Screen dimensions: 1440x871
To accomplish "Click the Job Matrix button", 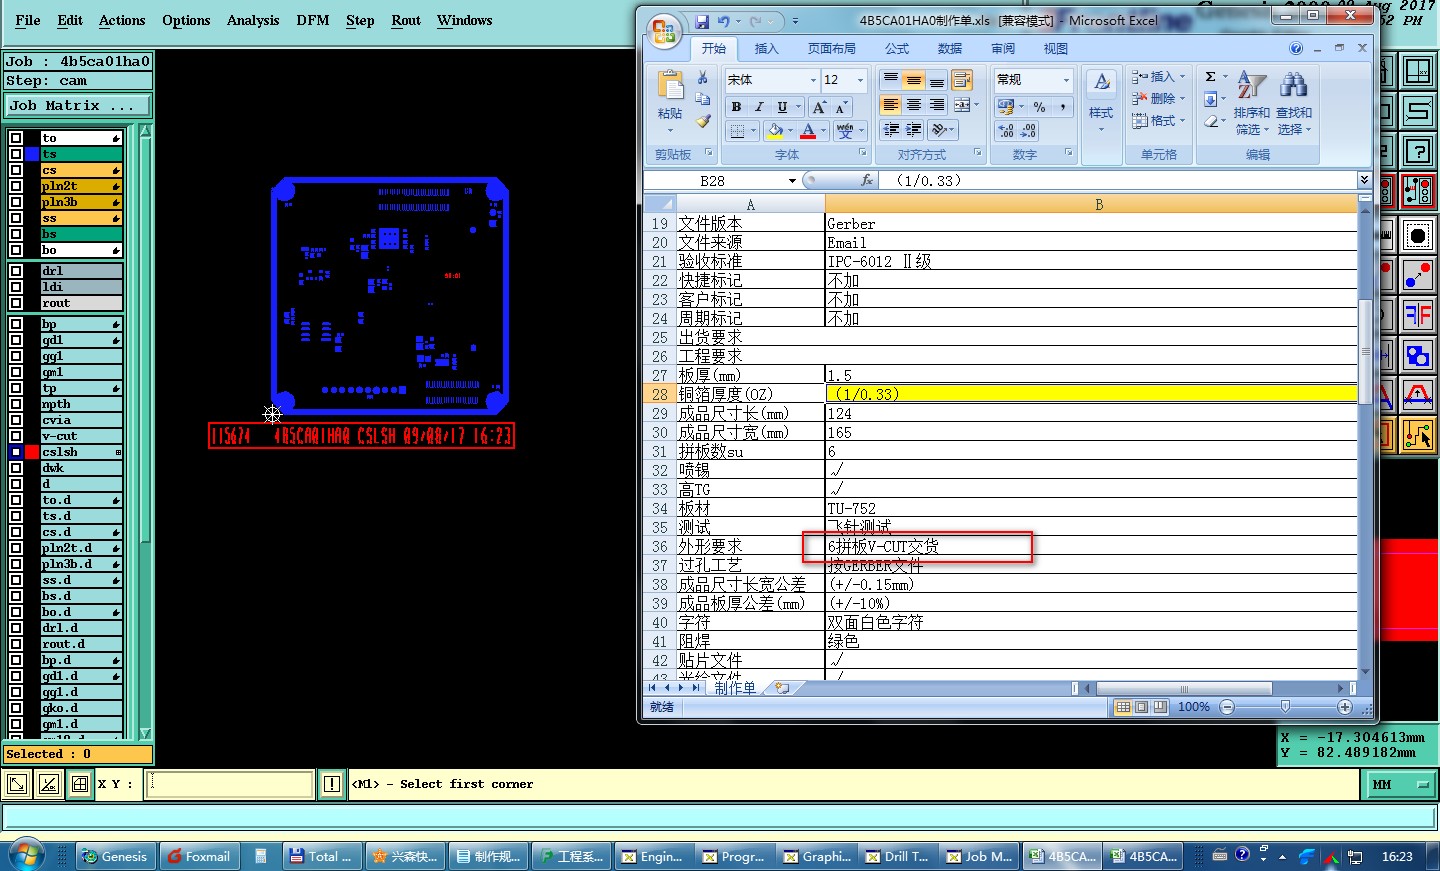I will pyautogui.click(x=78, y=106).
